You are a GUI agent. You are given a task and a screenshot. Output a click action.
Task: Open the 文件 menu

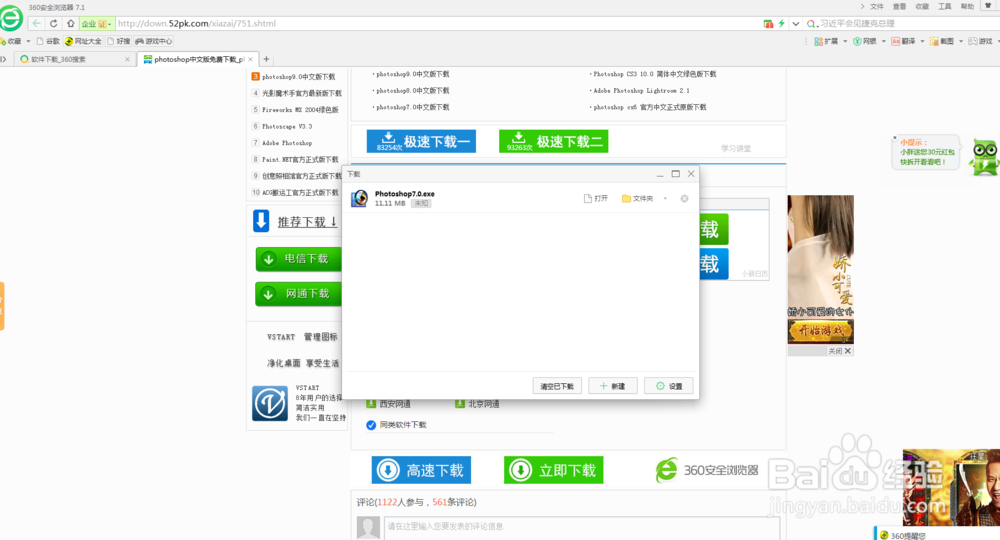[x=877, y=6]
